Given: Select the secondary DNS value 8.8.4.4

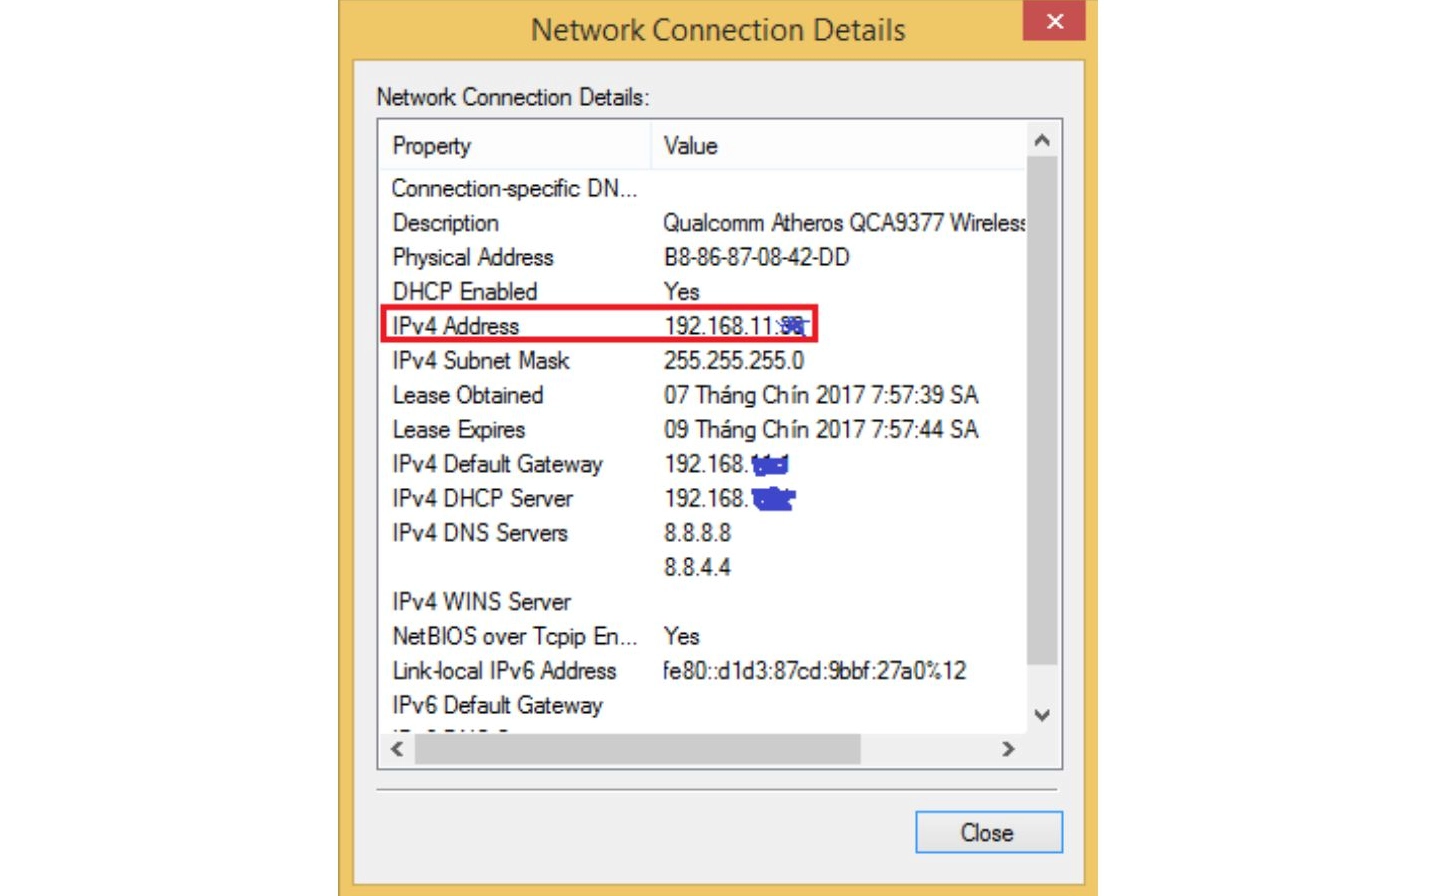Looking at the screenshot, I should [x=697, y=567].
